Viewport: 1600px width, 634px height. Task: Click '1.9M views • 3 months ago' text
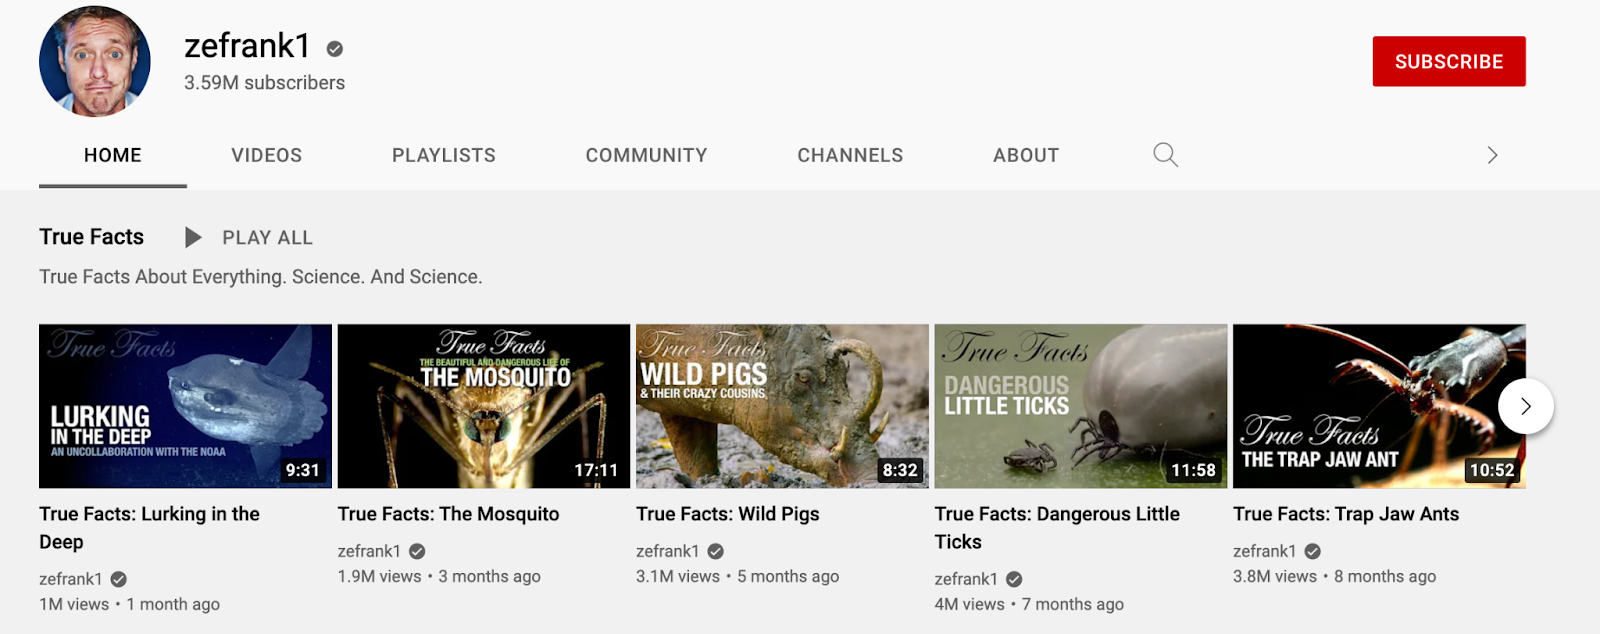(439, 576)
